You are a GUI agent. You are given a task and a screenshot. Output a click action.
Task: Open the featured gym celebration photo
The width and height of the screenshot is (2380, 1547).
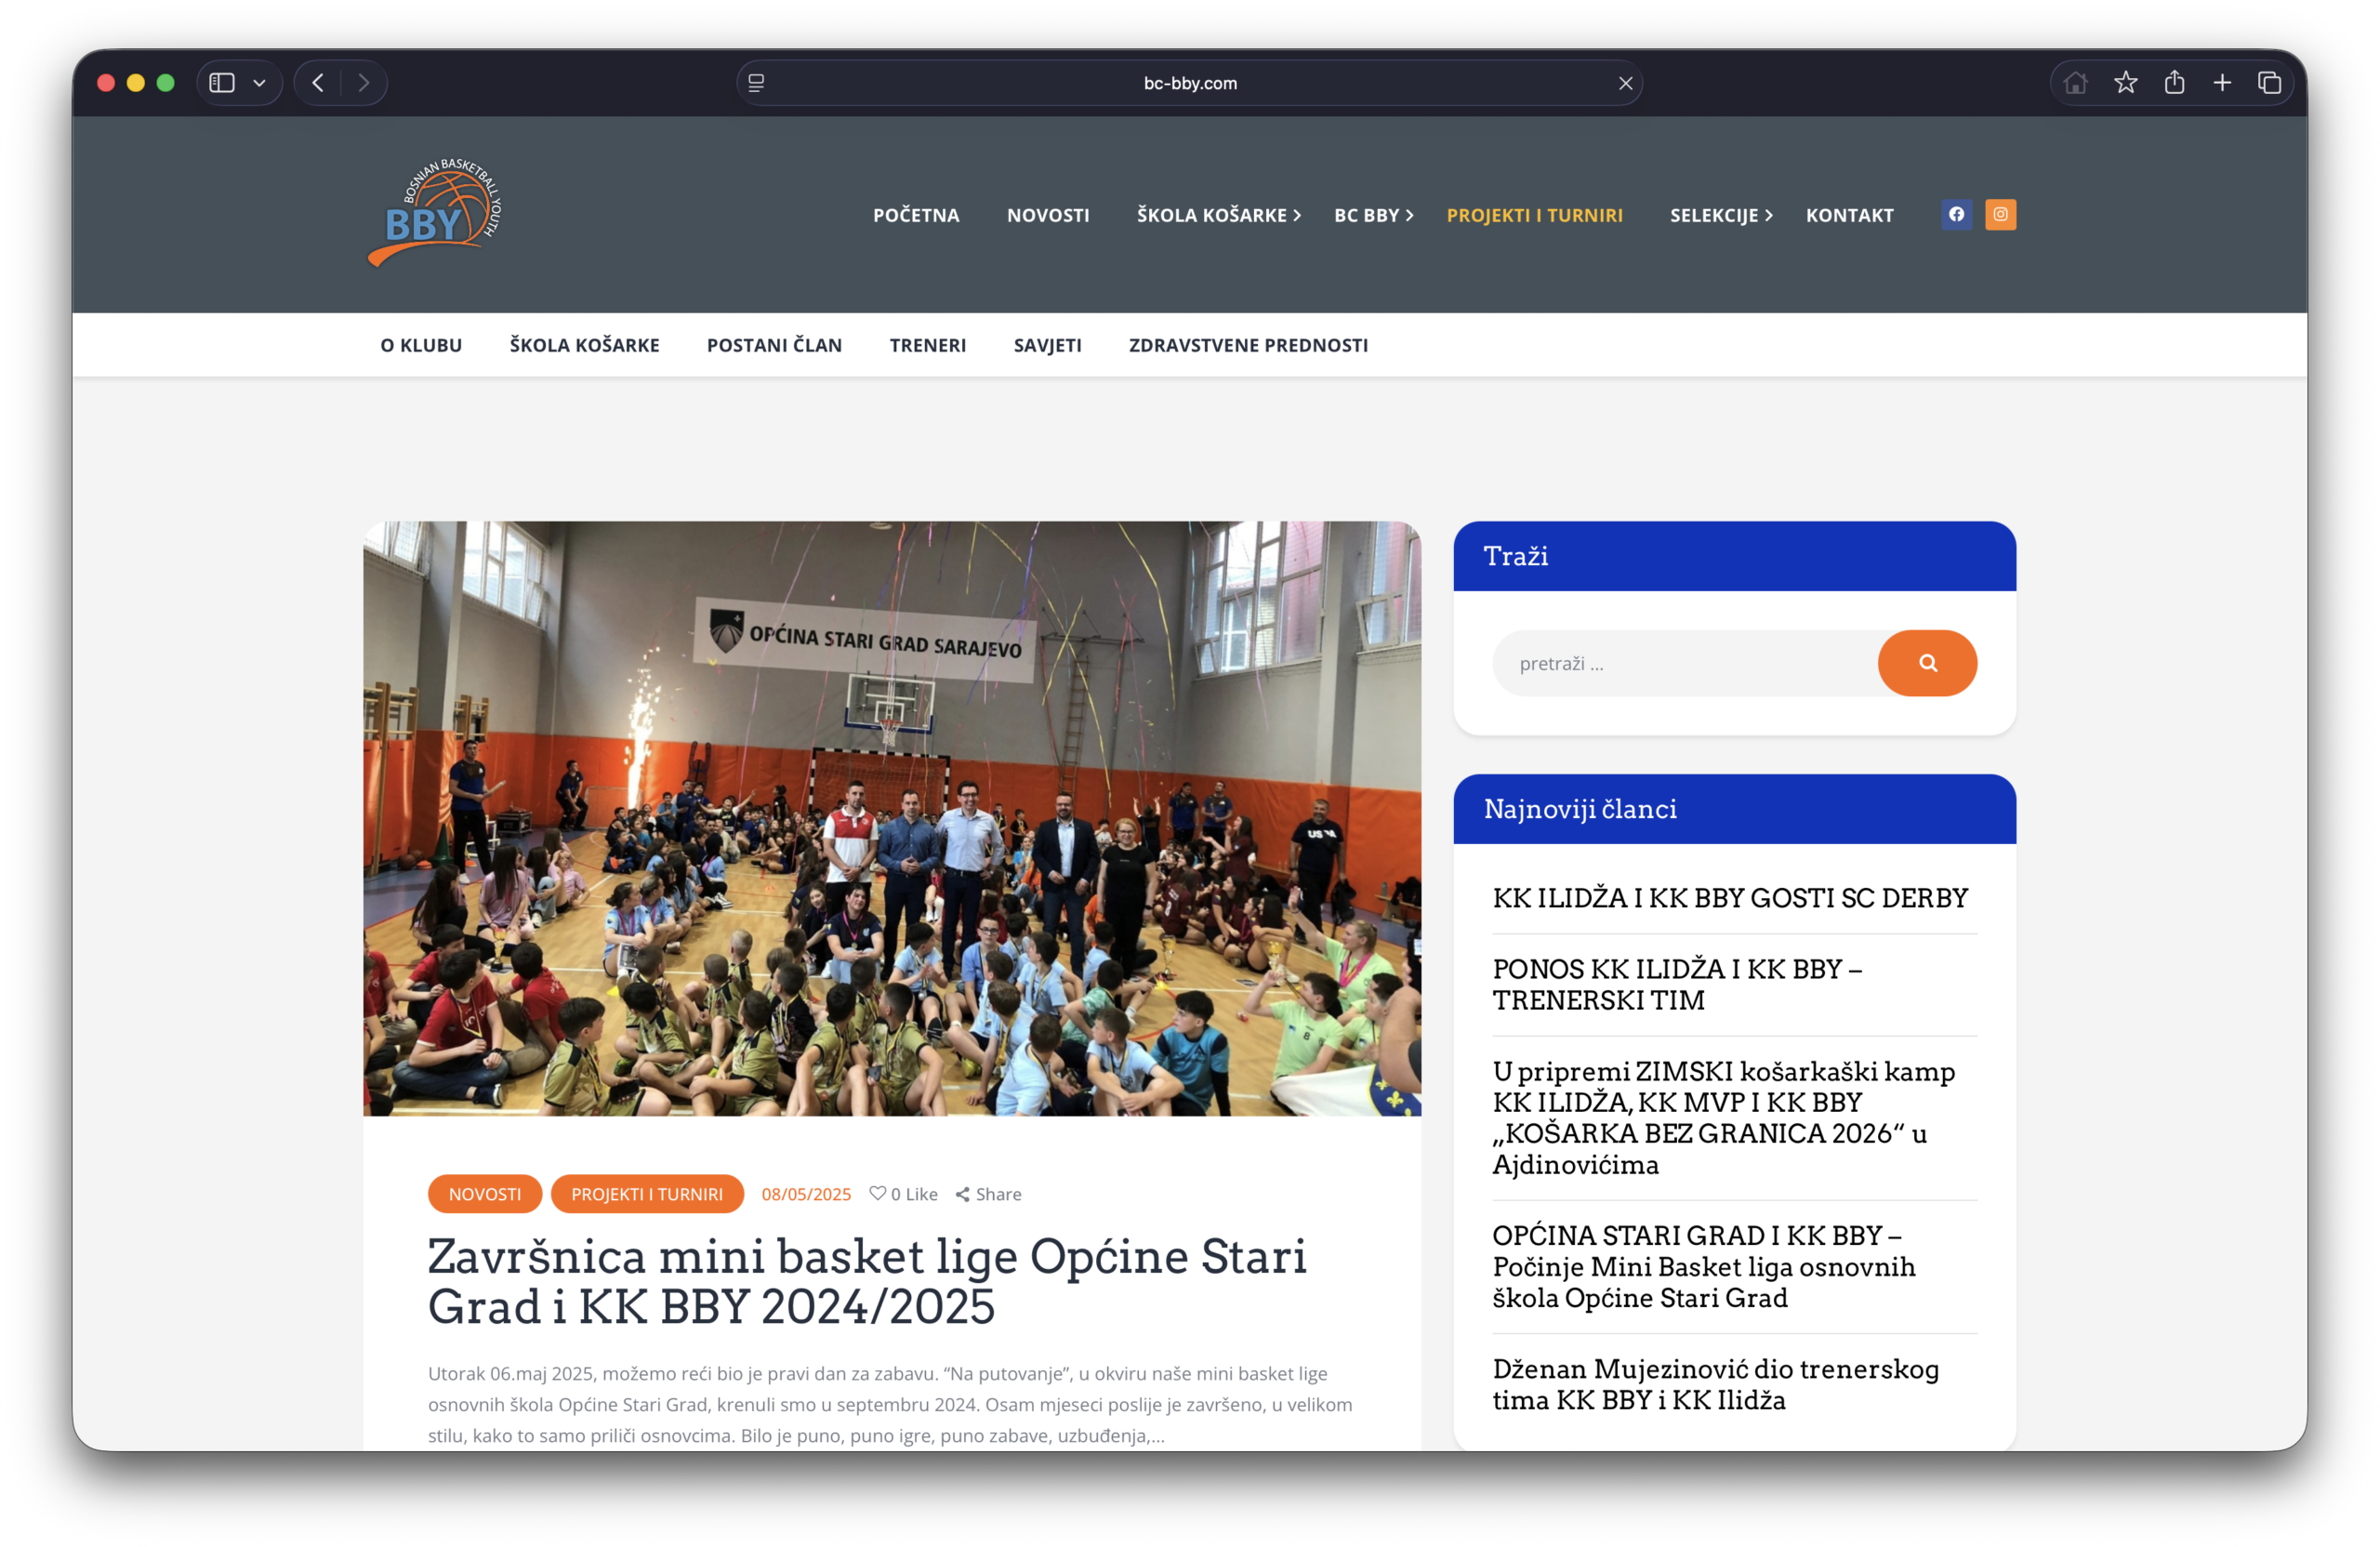pyautogui.click(x=891, y=818)
